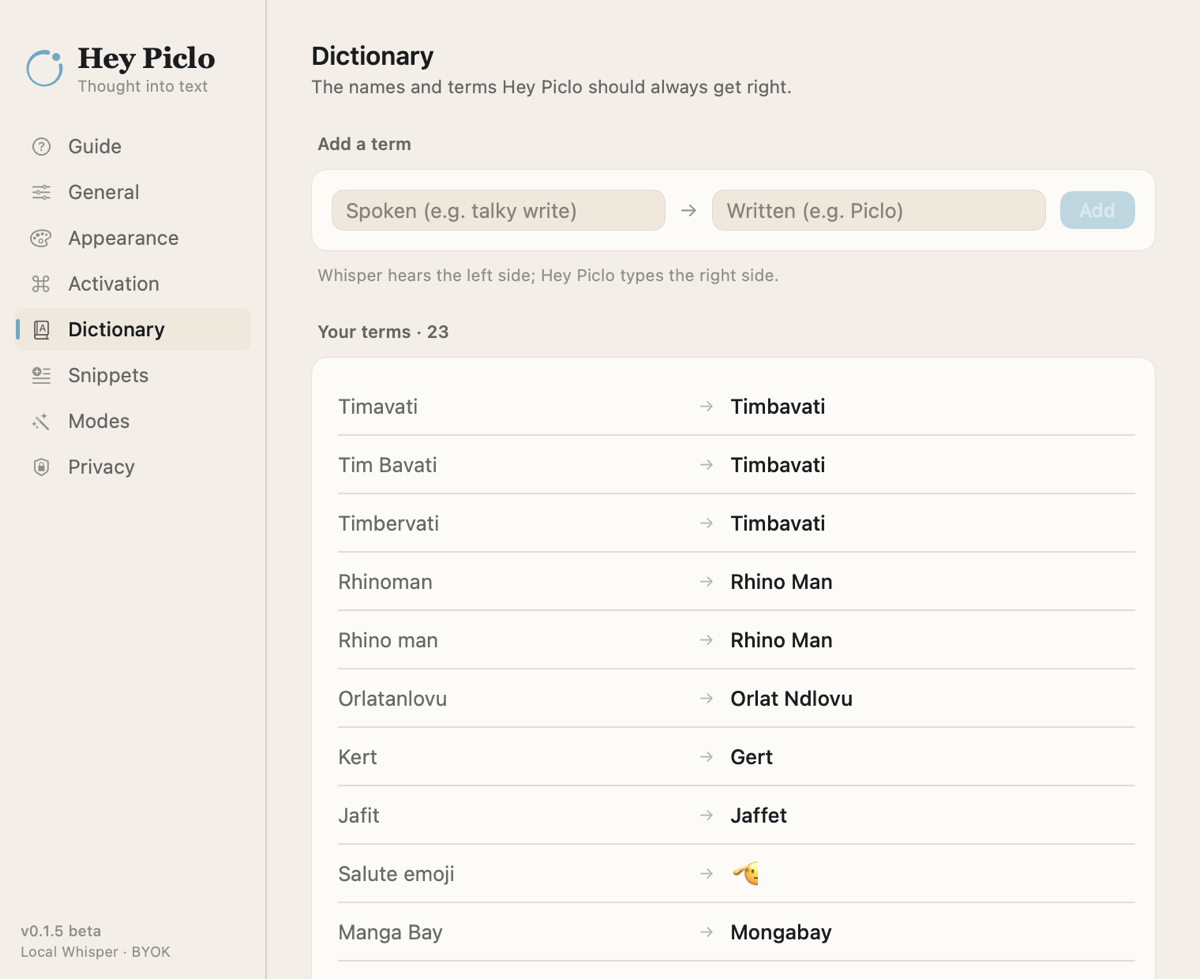The image size is (1200, 979).
Task: Click Timbavati in the Timavati row
Action: click(x=777, y=407)
